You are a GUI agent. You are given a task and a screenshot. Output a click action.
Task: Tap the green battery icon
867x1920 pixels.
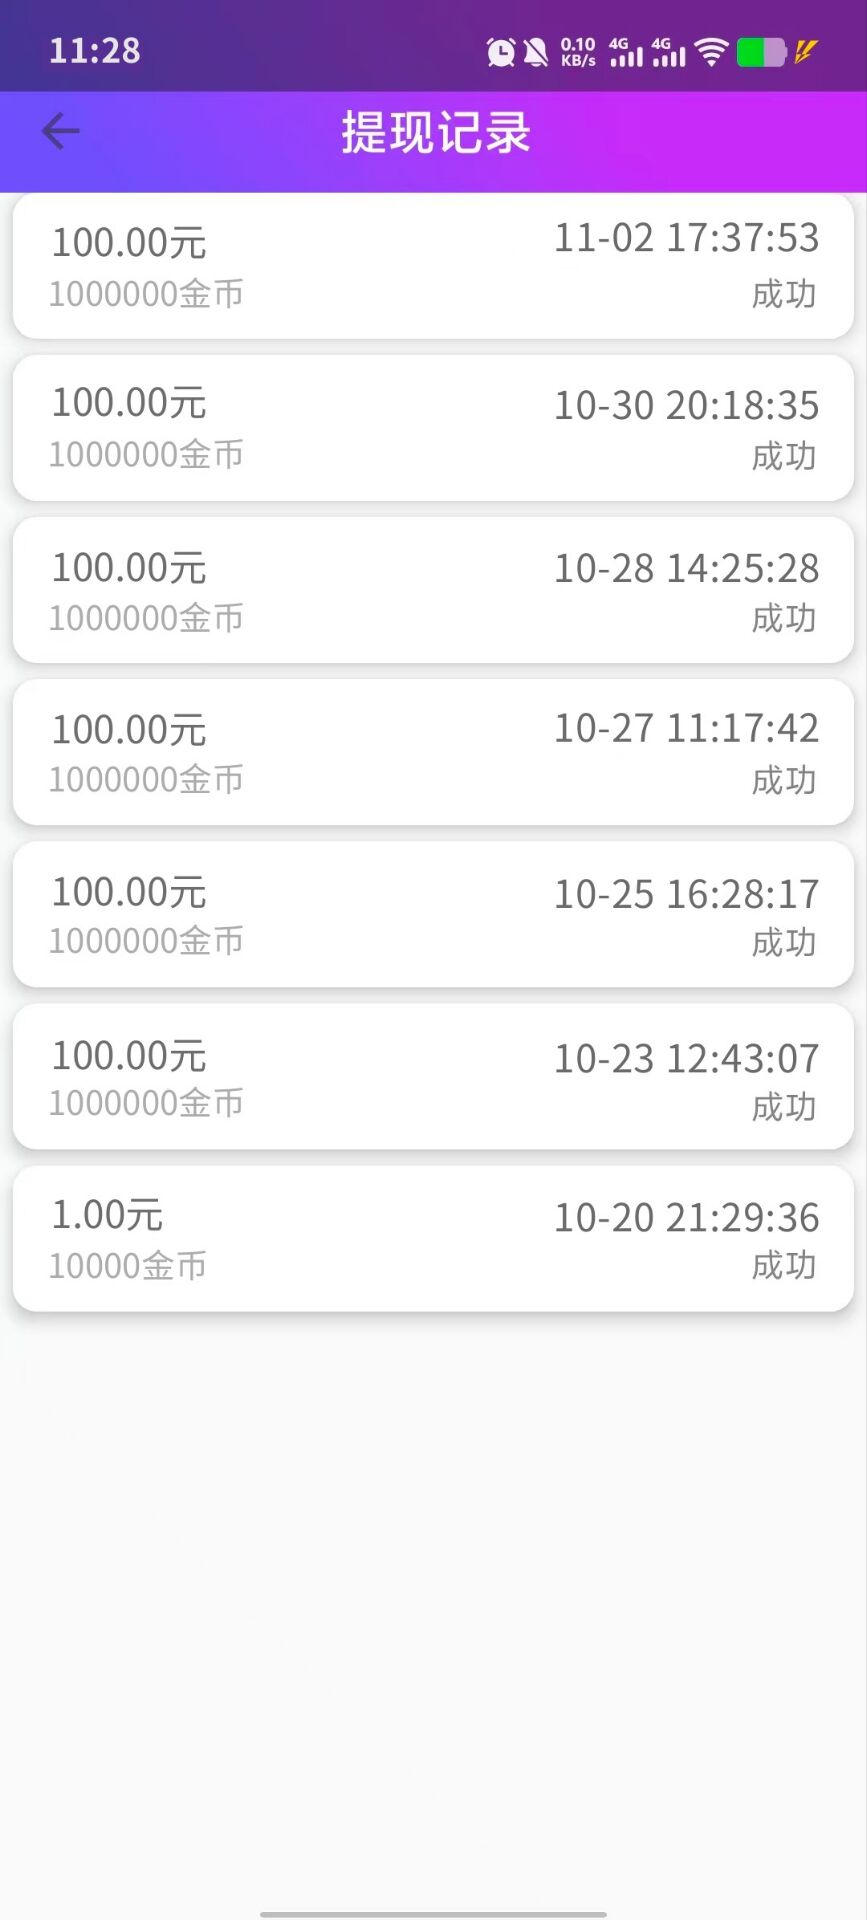pyautogui.click(x=761, y=52)
